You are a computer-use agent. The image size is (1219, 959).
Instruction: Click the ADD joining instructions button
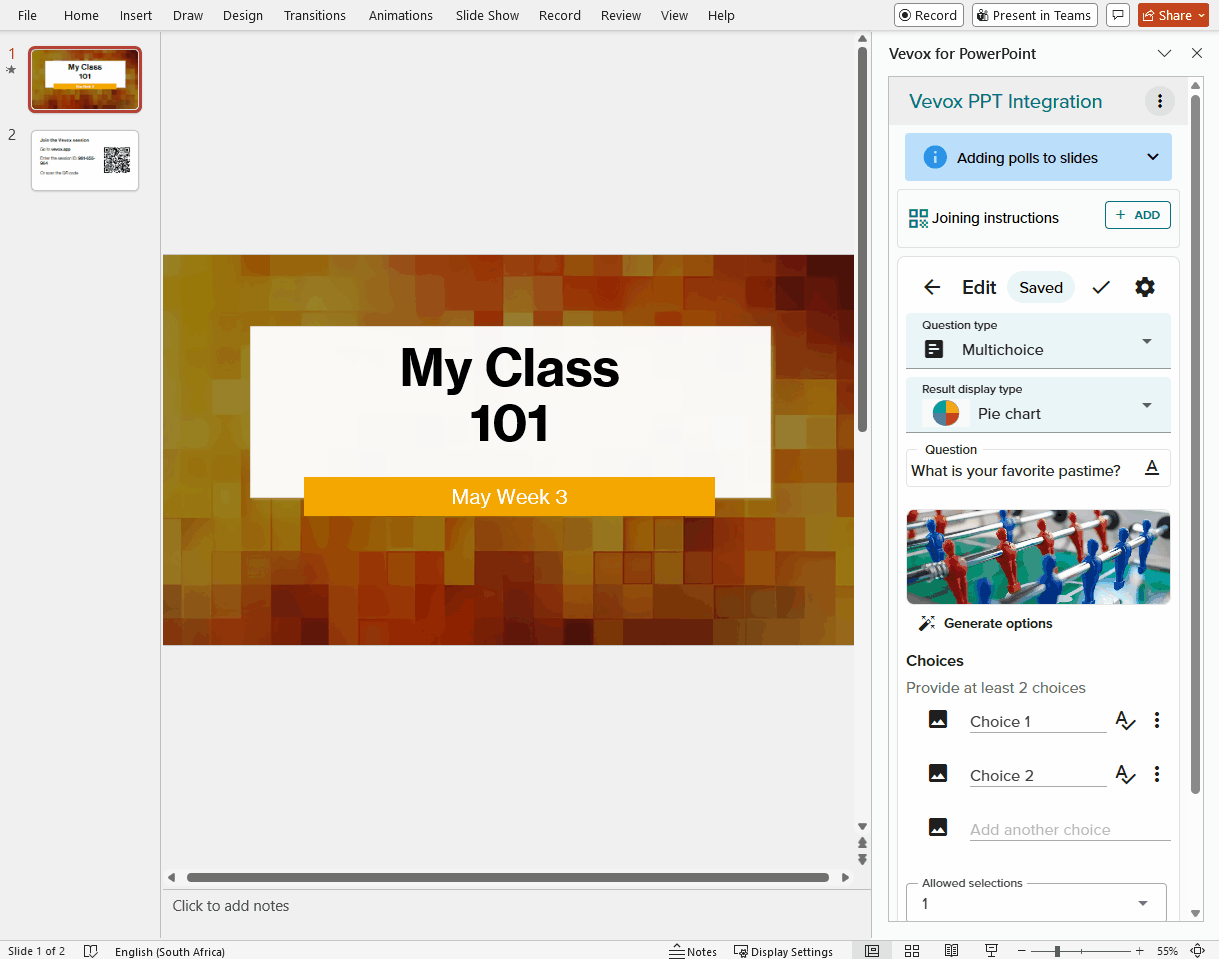point(1138,215)
